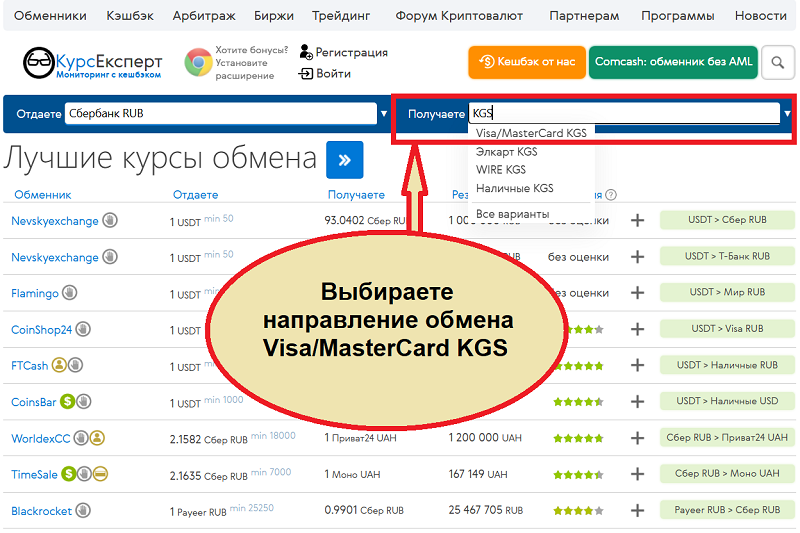
Task: Open the Арбитраж menu item
Action: pos(204,16)
